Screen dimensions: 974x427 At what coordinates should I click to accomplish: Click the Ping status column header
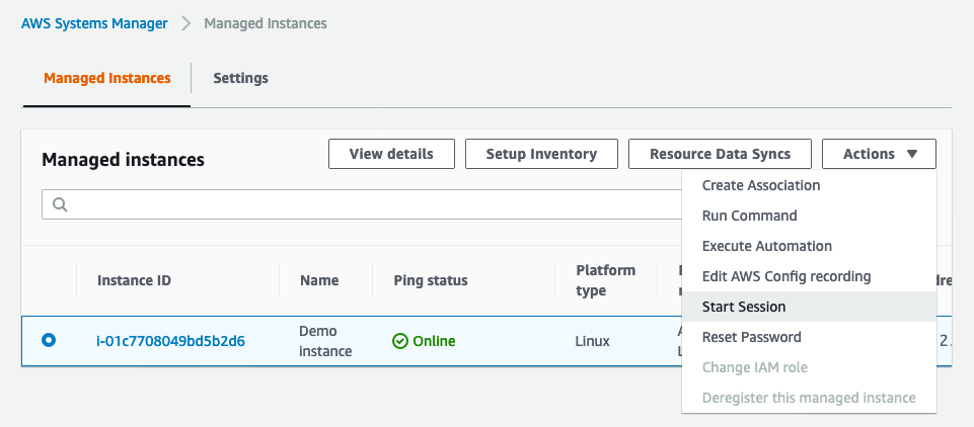coord(431,280)
